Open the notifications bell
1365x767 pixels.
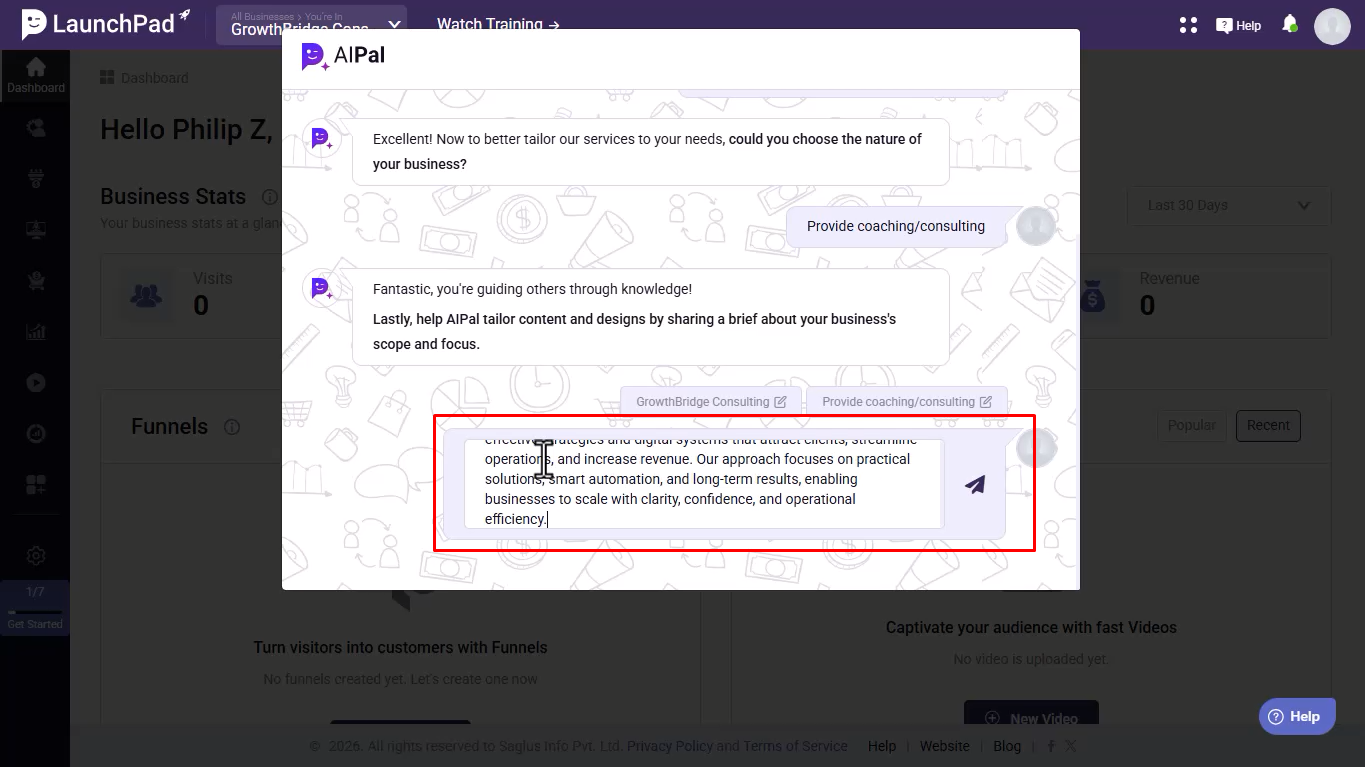click(x=1290, y=24)
